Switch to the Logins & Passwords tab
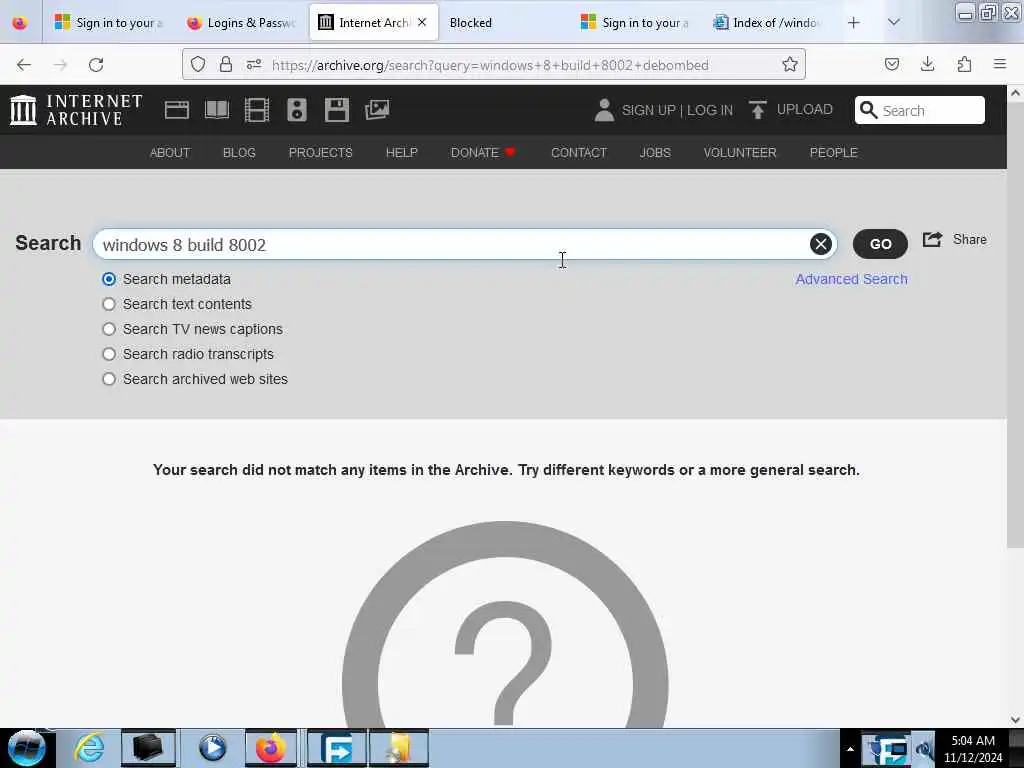 [x=242, y=23]
